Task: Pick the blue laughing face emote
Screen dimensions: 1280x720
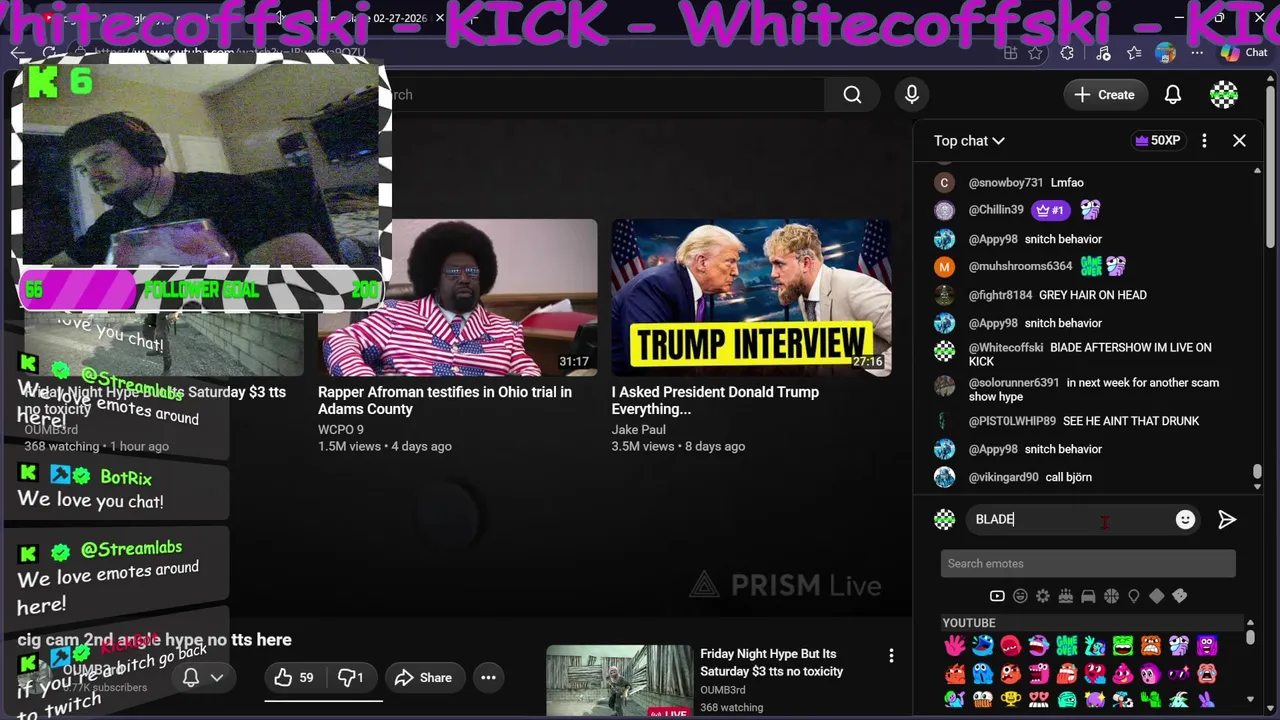Action: point(983,645)
